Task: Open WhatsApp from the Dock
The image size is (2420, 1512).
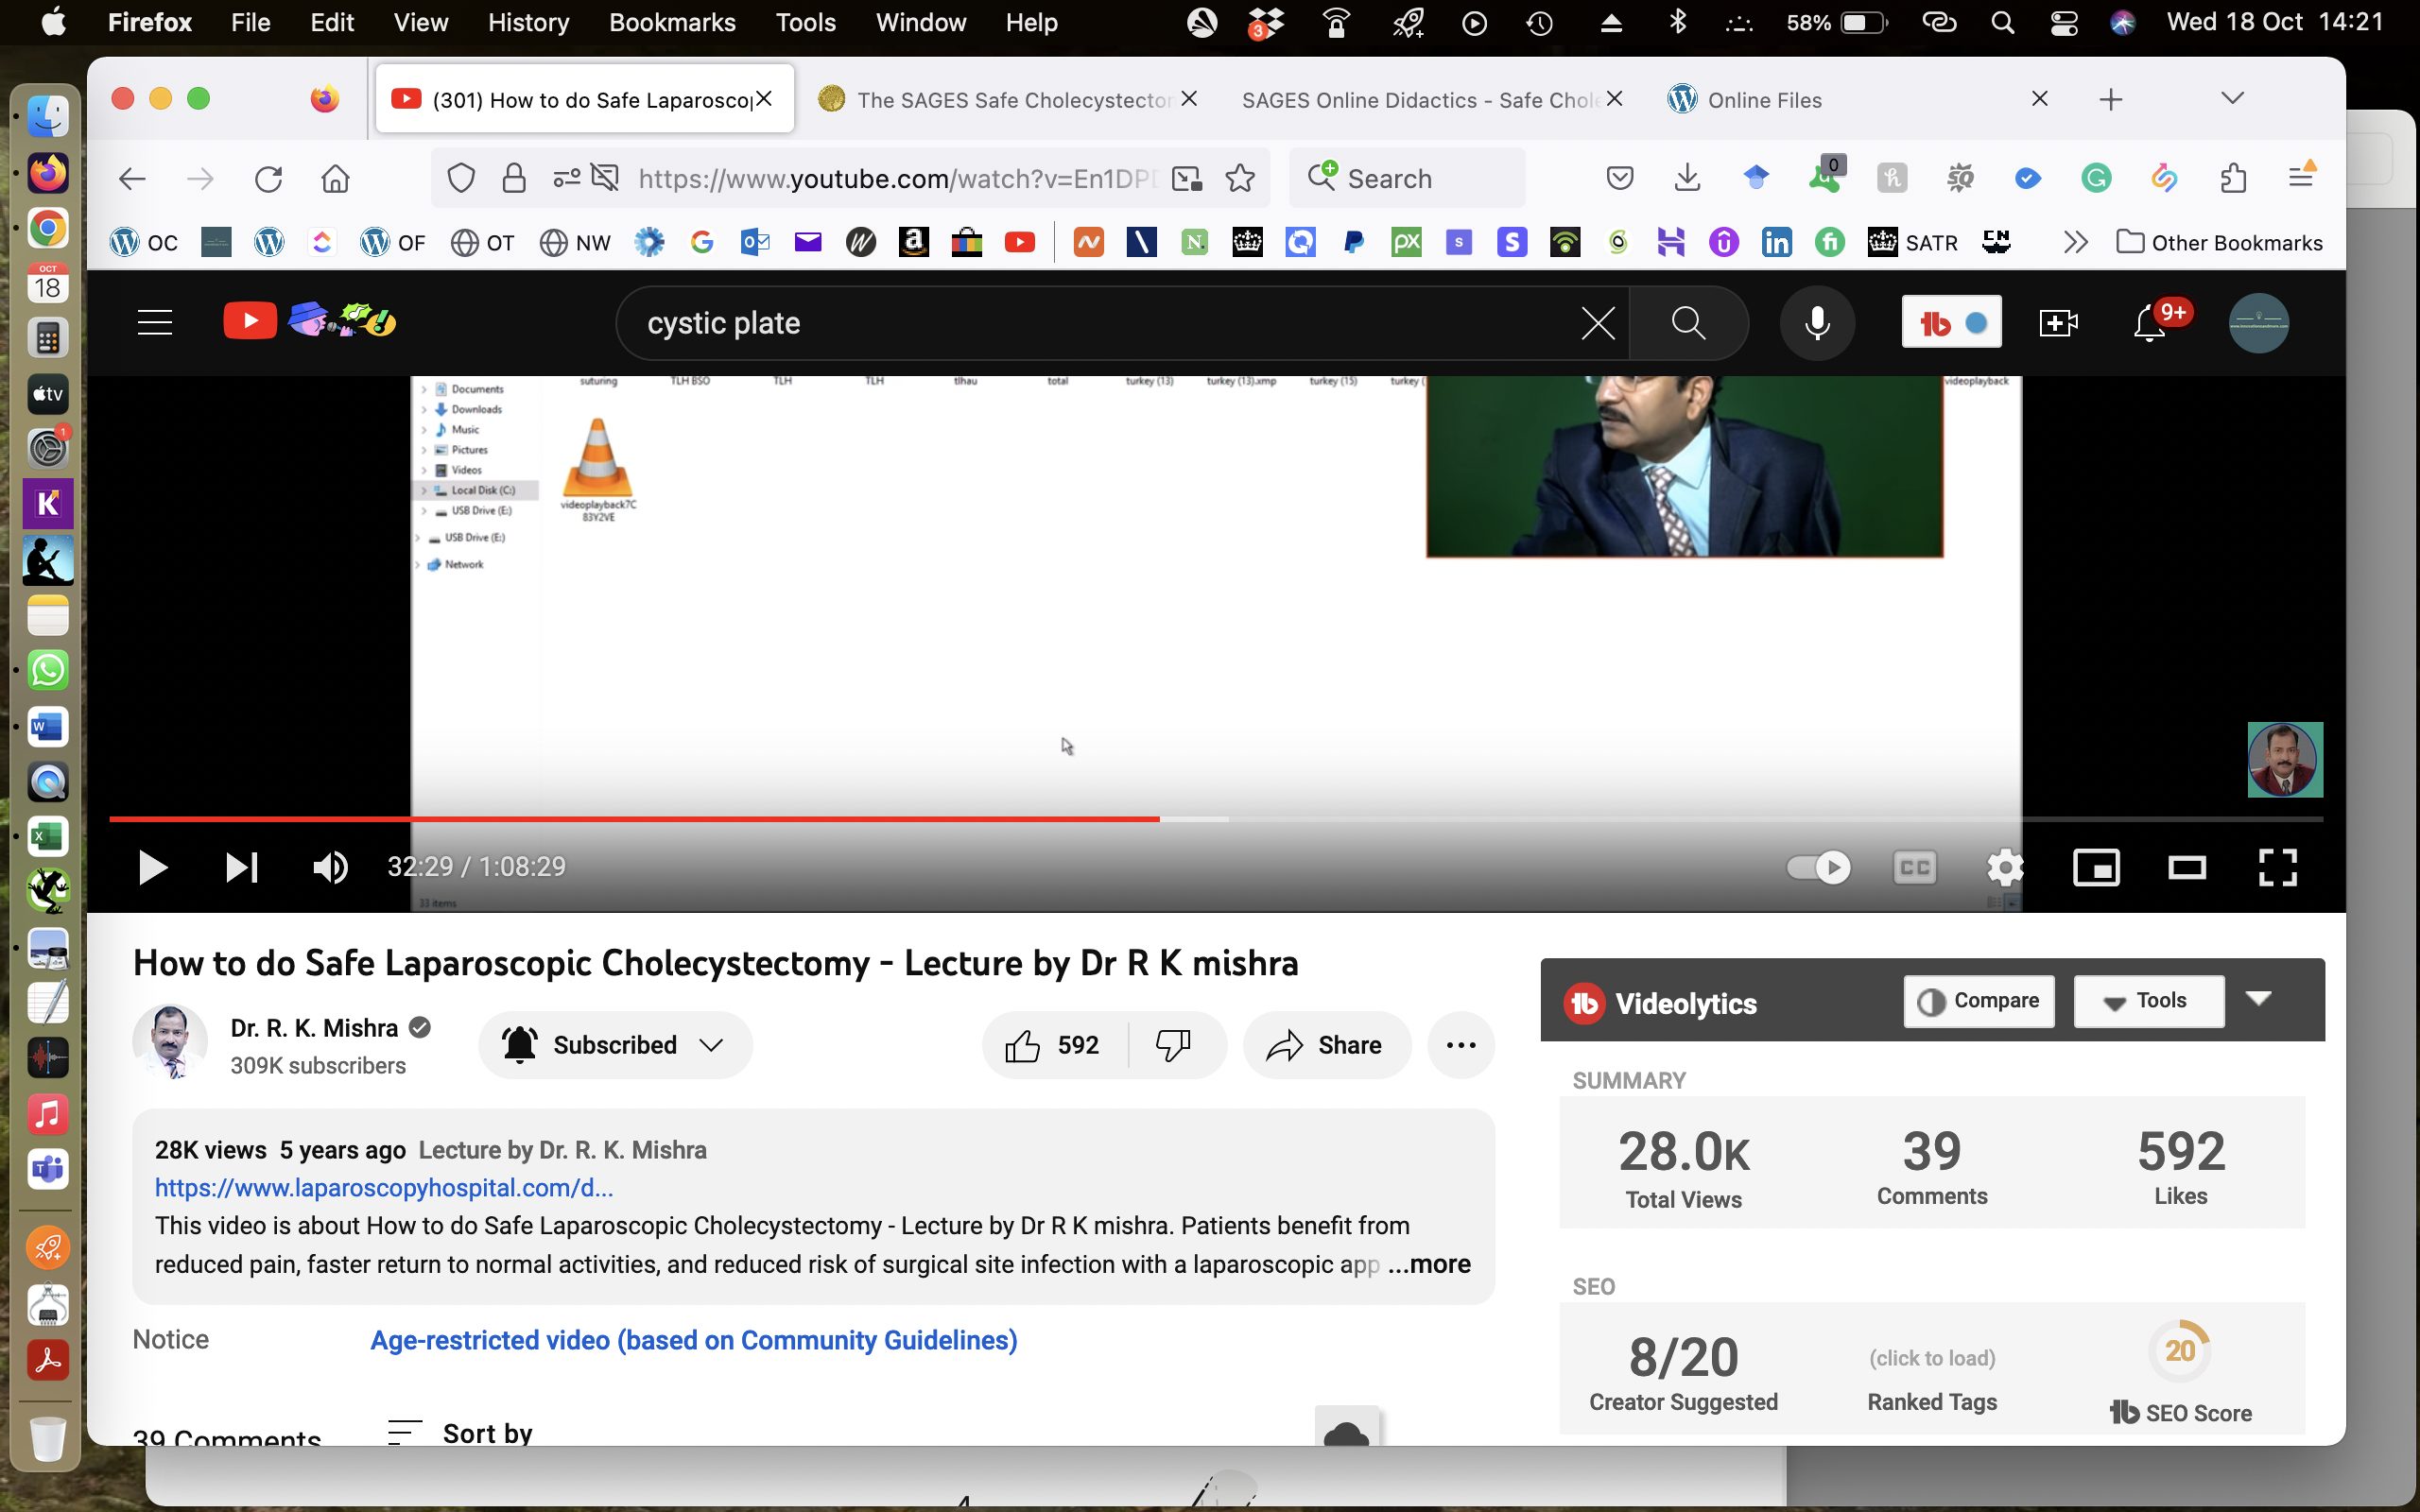Action: pos(47,670)
